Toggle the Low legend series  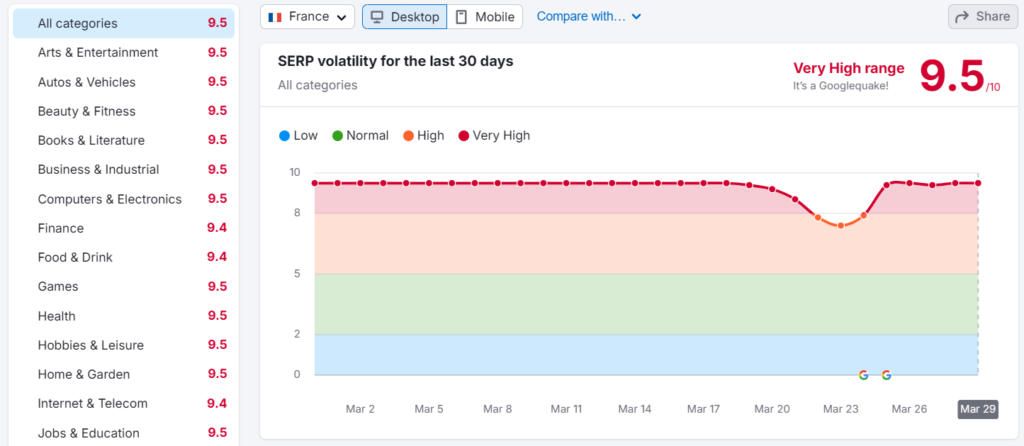pos(298,135)
